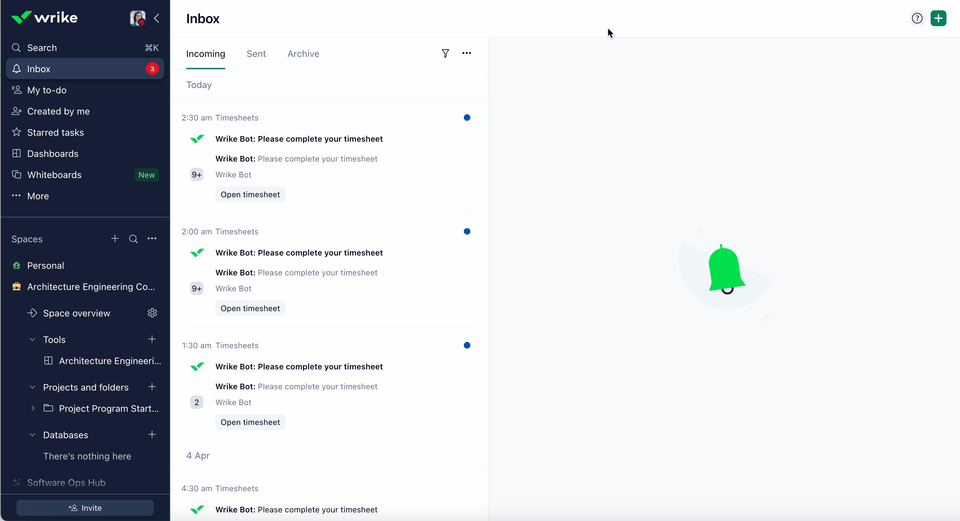Open Space overview
960x521 pixels.
point(77,313)
